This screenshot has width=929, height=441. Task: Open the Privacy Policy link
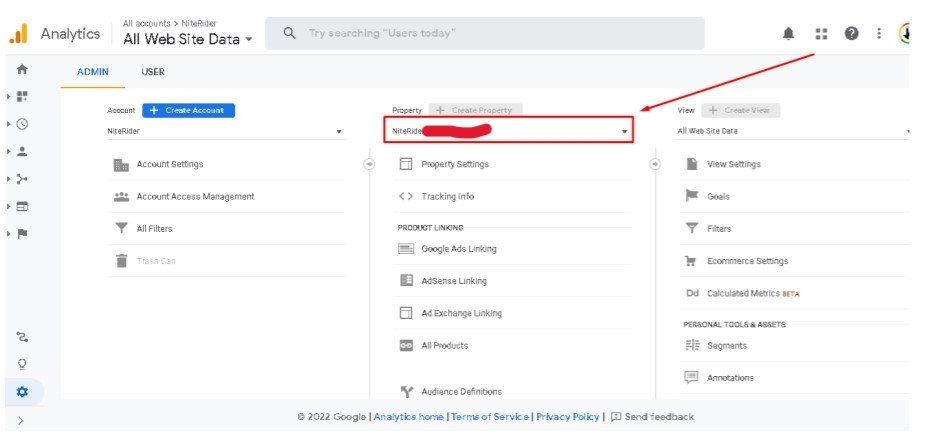click(568, 417)
